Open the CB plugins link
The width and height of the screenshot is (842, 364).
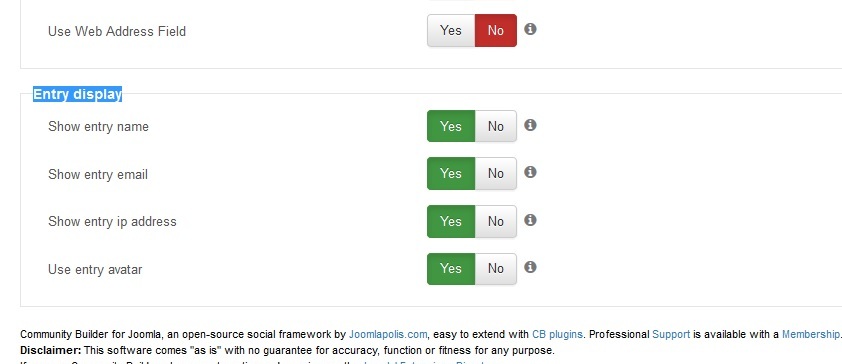(x=557, y=334)
